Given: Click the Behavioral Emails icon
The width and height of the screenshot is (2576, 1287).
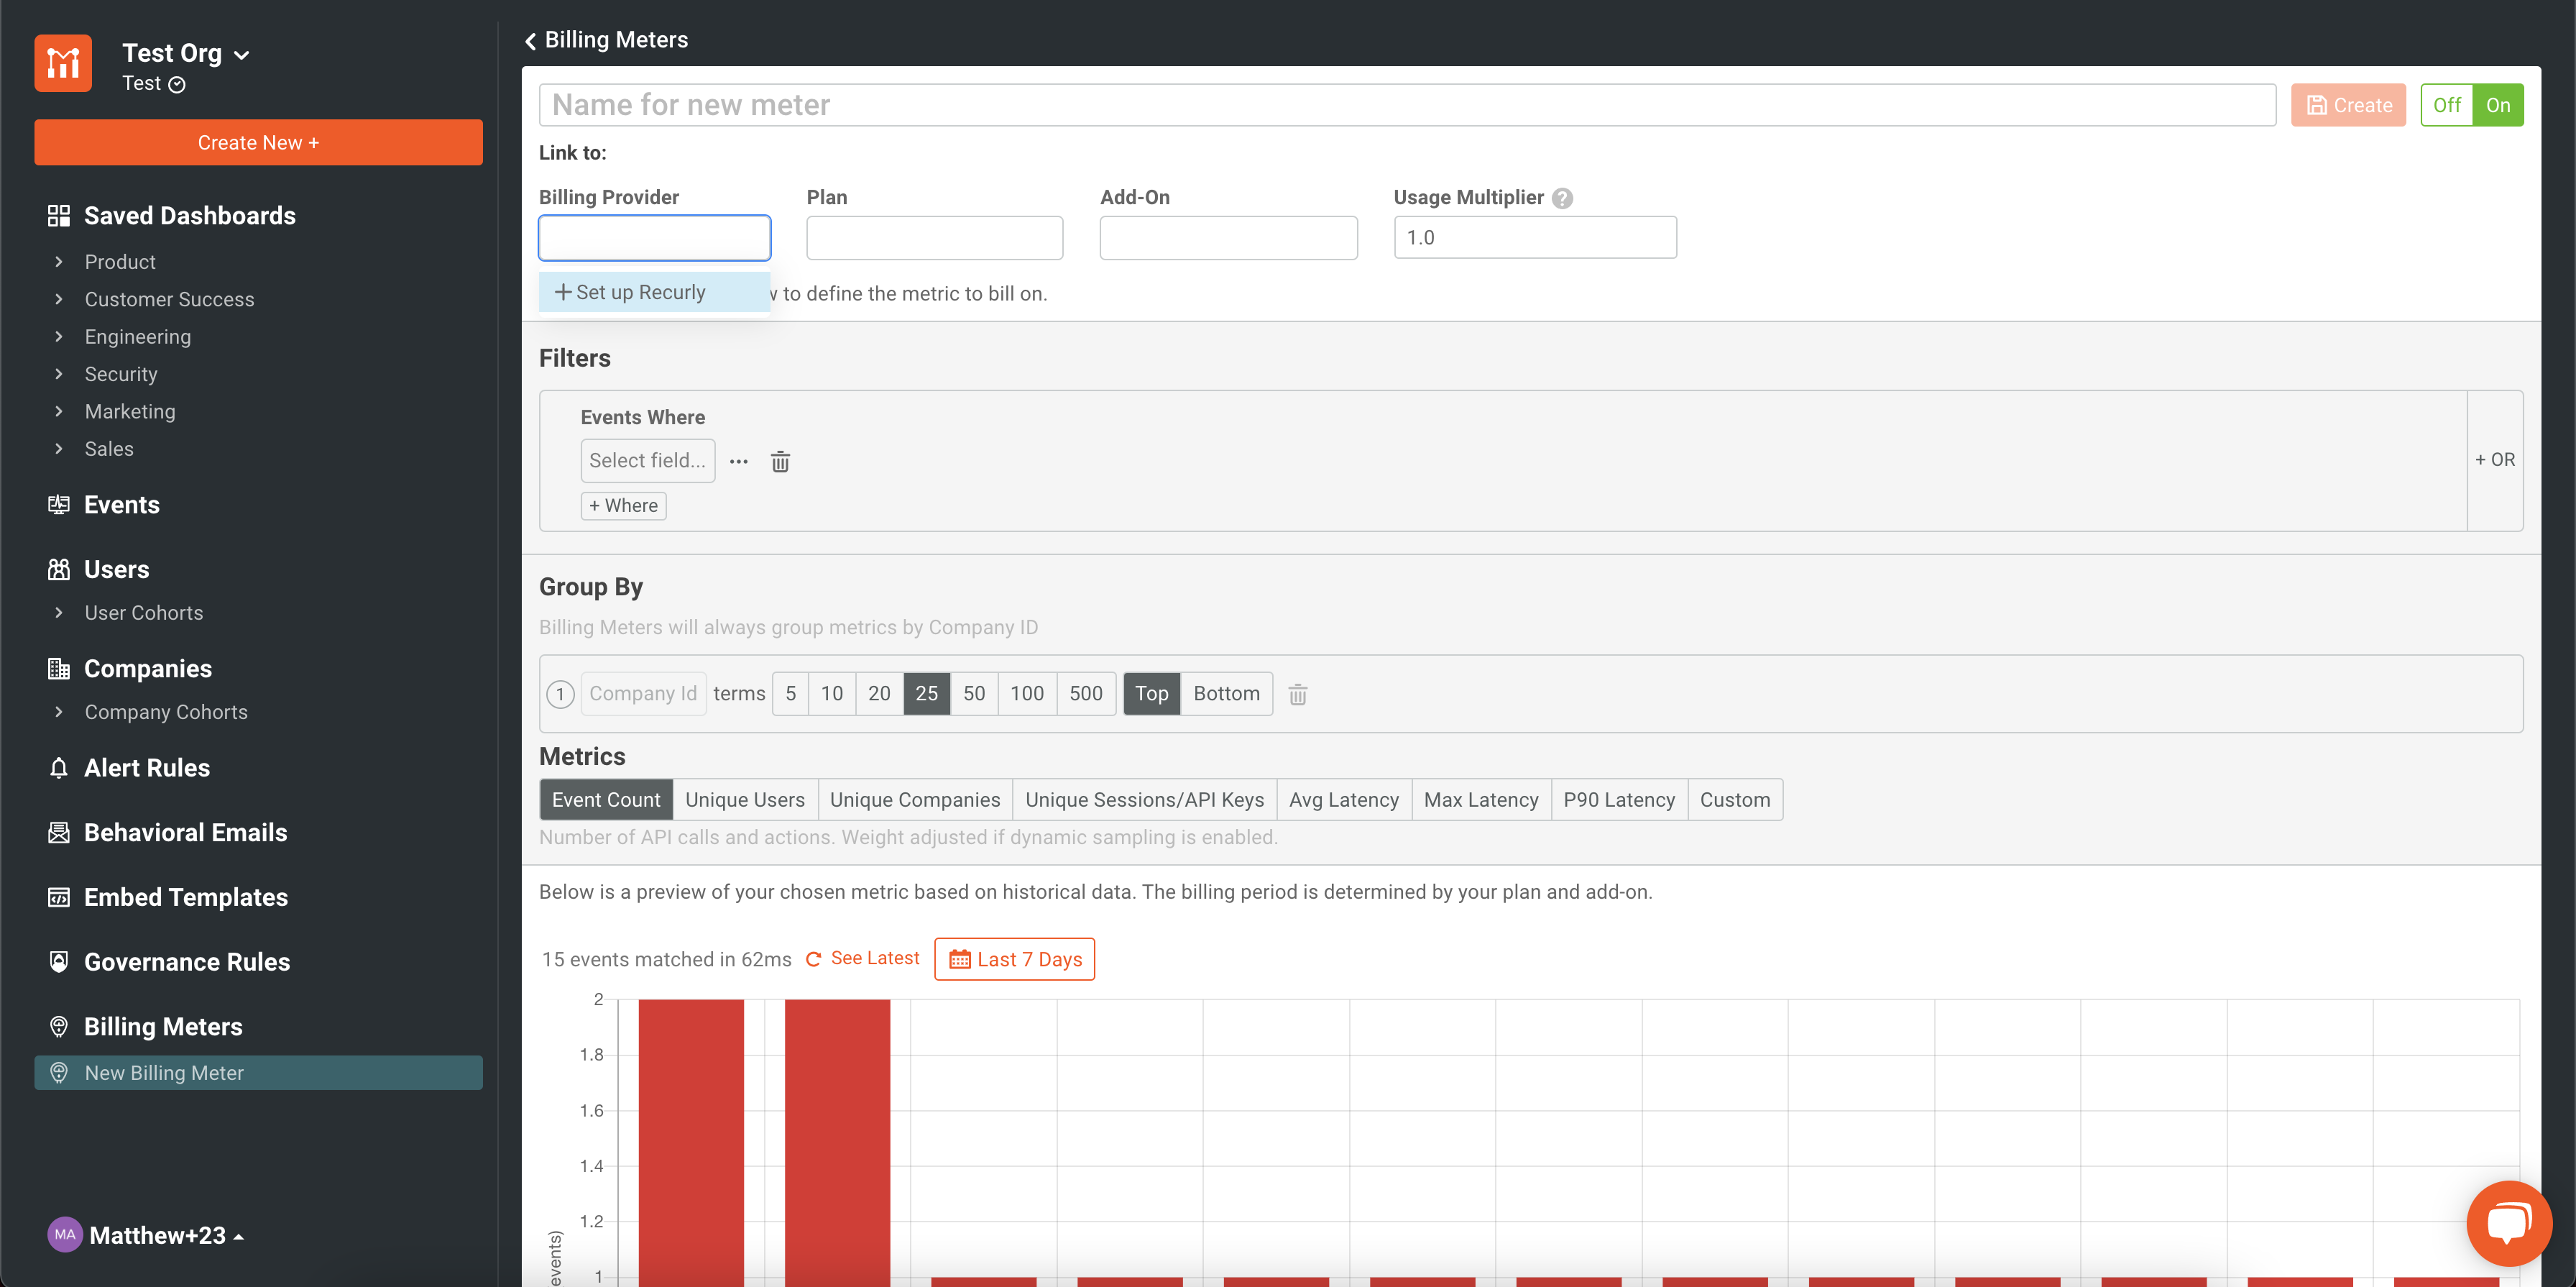Looking at the screenshot, I should tap(59, 831).
